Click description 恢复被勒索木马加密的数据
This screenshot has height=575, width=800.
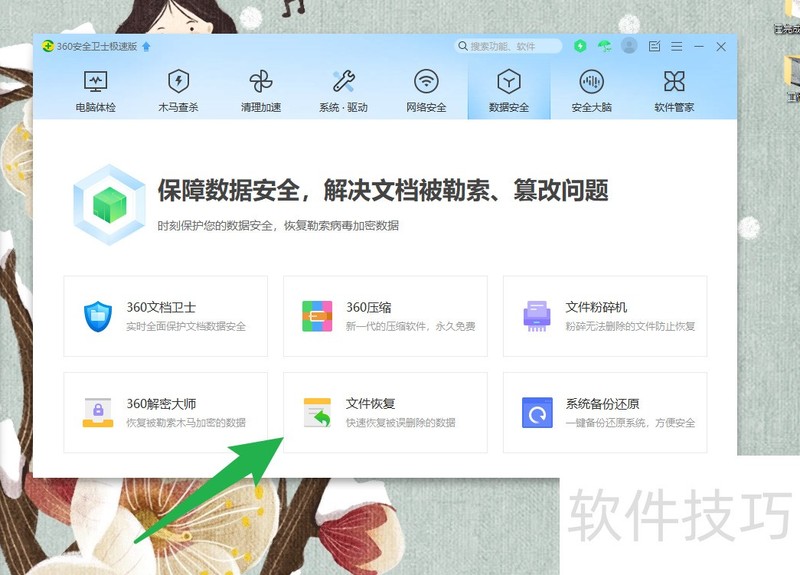[186, 422]
